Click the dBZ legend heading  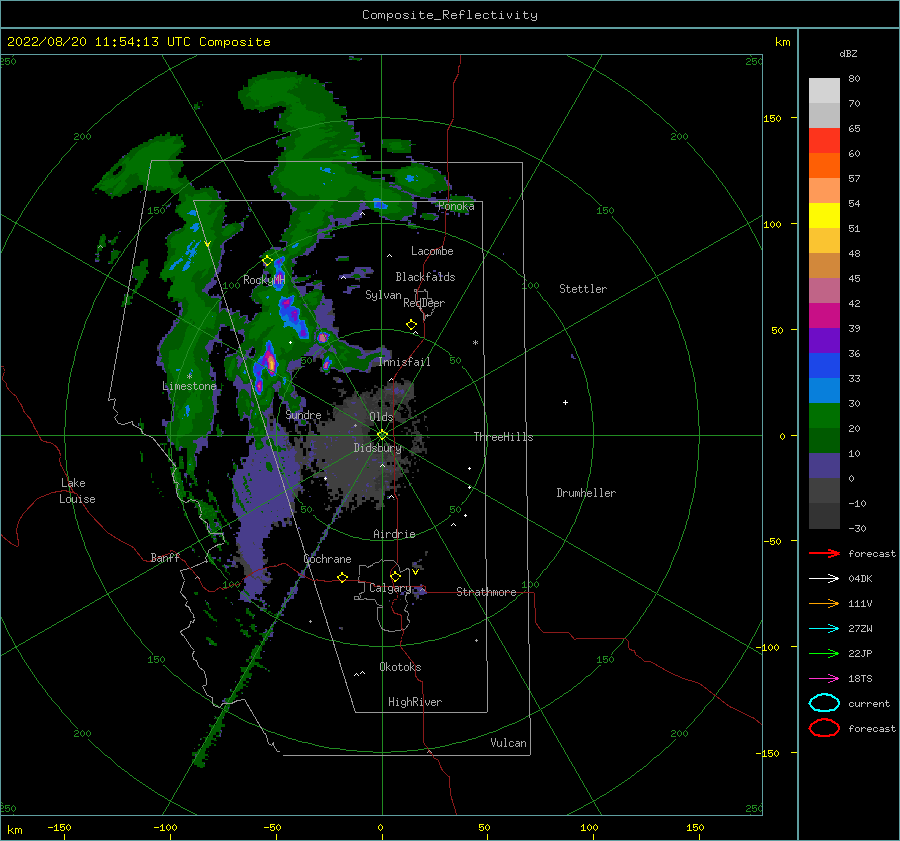(848, 54)
